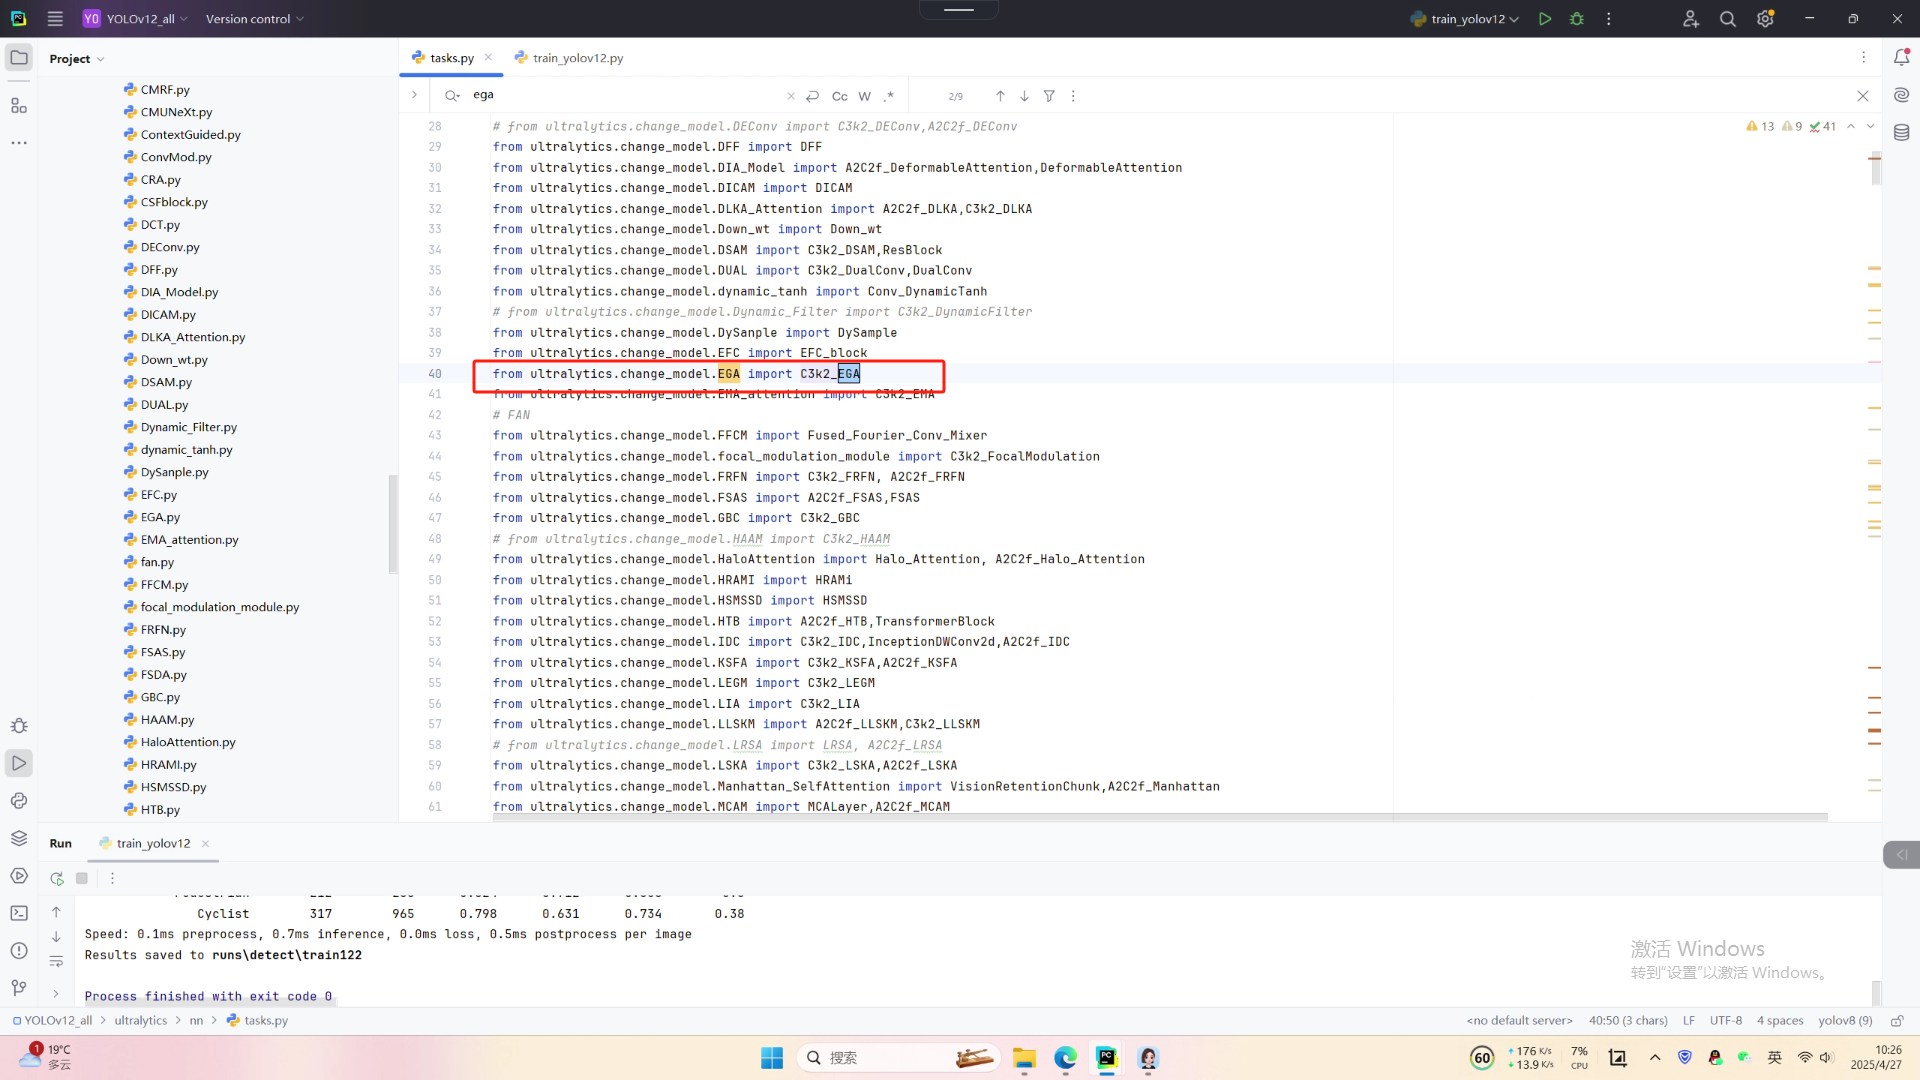Rerun train_yolov12 in the Run panel
Viewport: 1920px width, 1080px height.
(57, 878)
